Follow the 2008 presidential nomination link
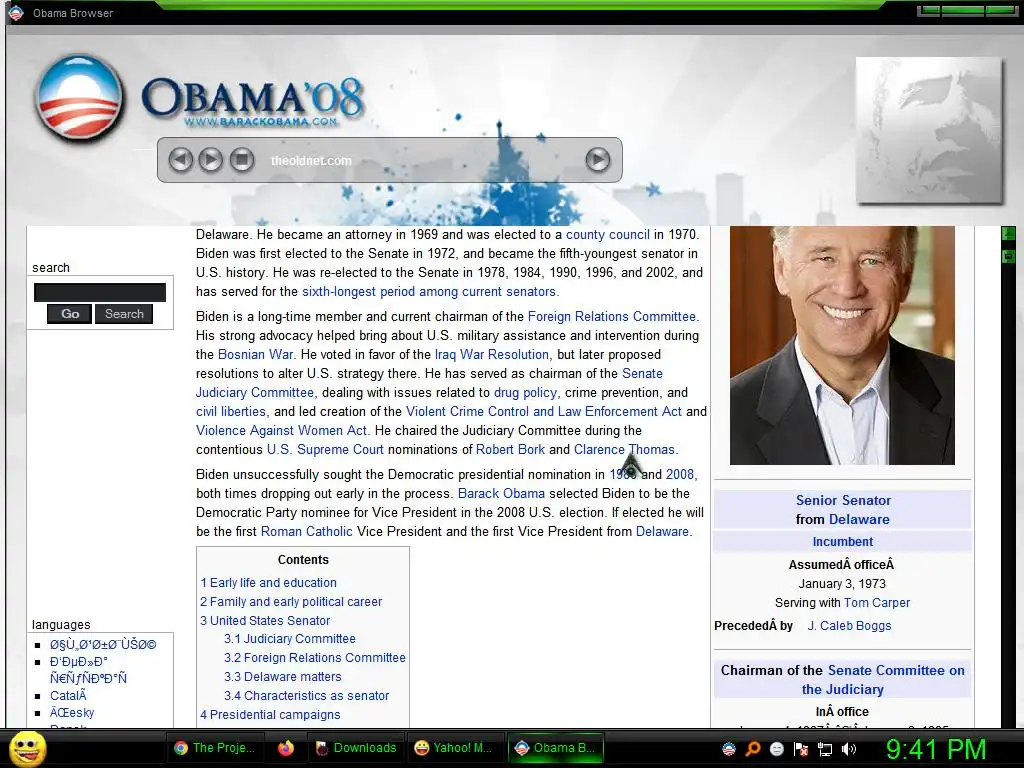The width and height of the screenshot is (1024, 768). click(x=680, y=474)
